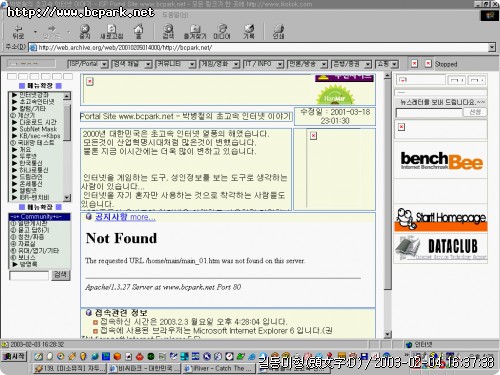Expand the IT / INFO dropdown

coord(280,64)
